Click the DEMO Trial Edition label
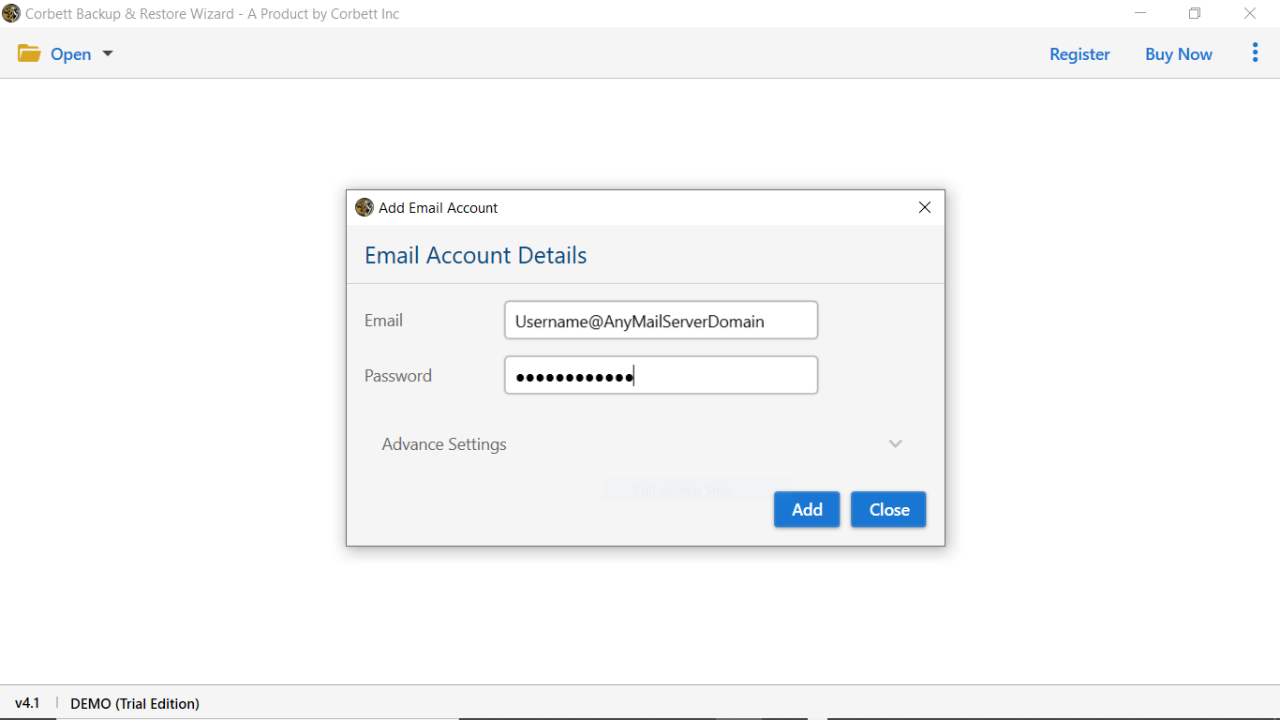 click(135, 703)
